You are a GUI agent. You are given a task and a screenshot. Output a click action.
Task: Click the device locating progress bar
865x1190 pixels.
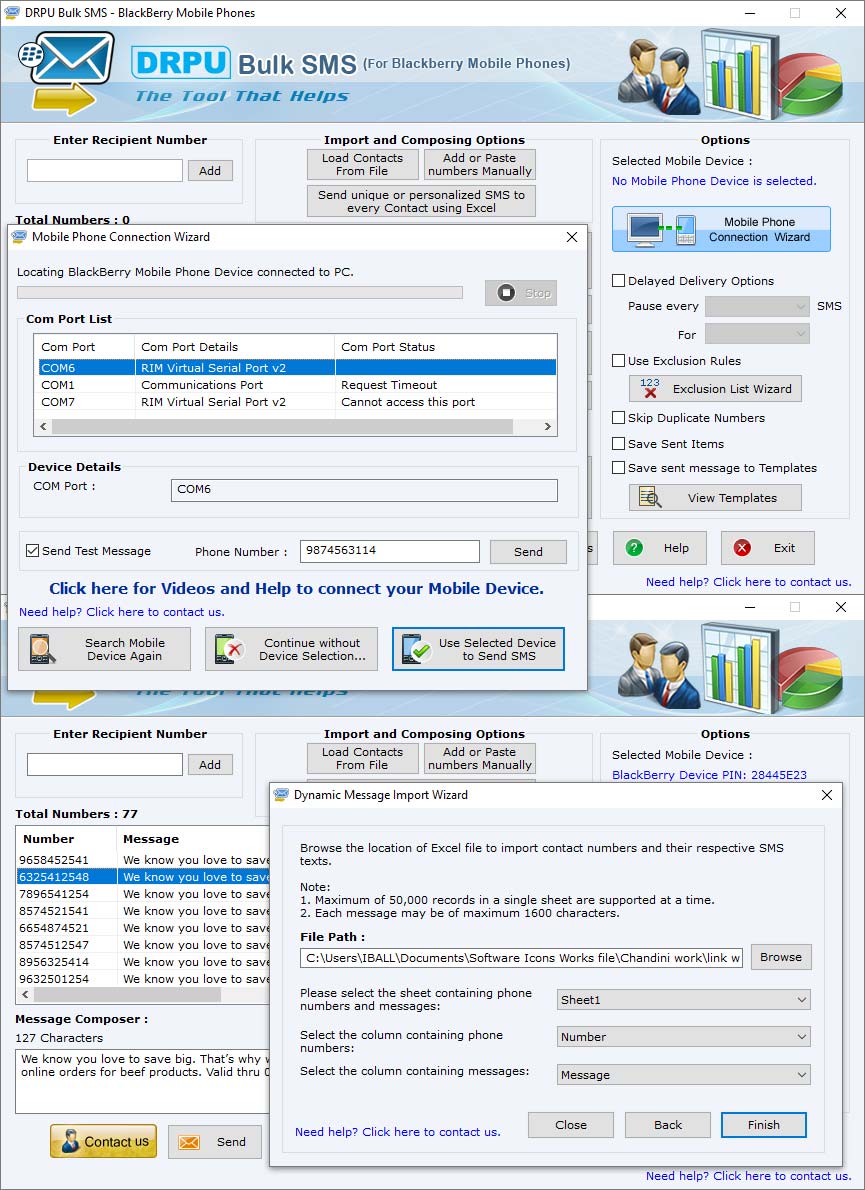tap(240, 292)
